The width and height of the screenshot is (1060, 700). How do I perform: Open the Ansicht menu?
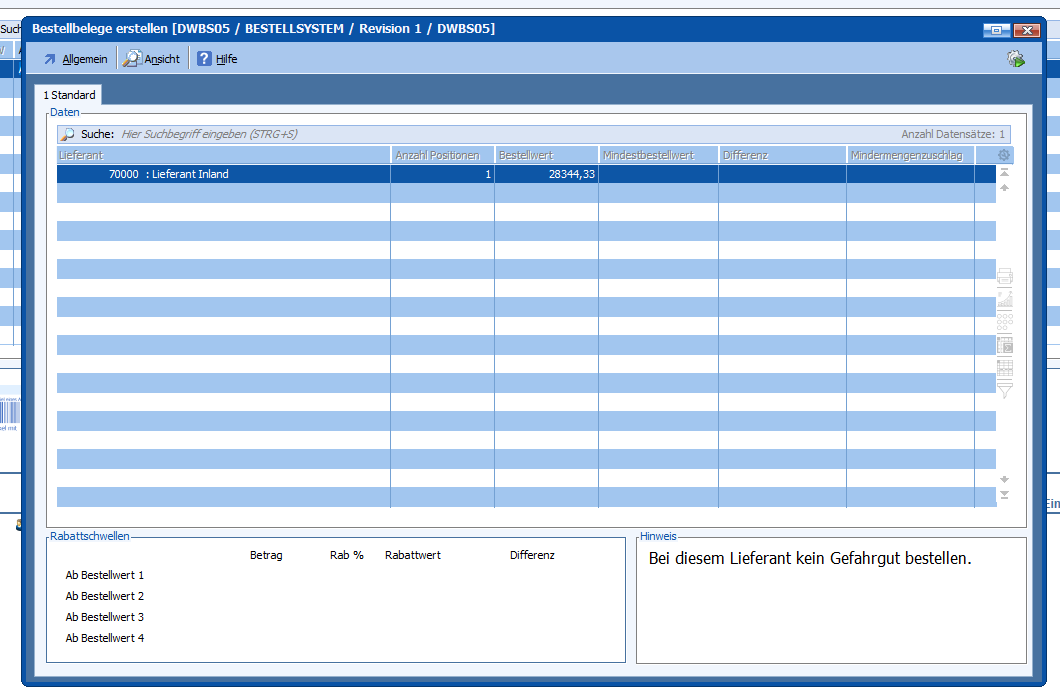pos(152,59)
